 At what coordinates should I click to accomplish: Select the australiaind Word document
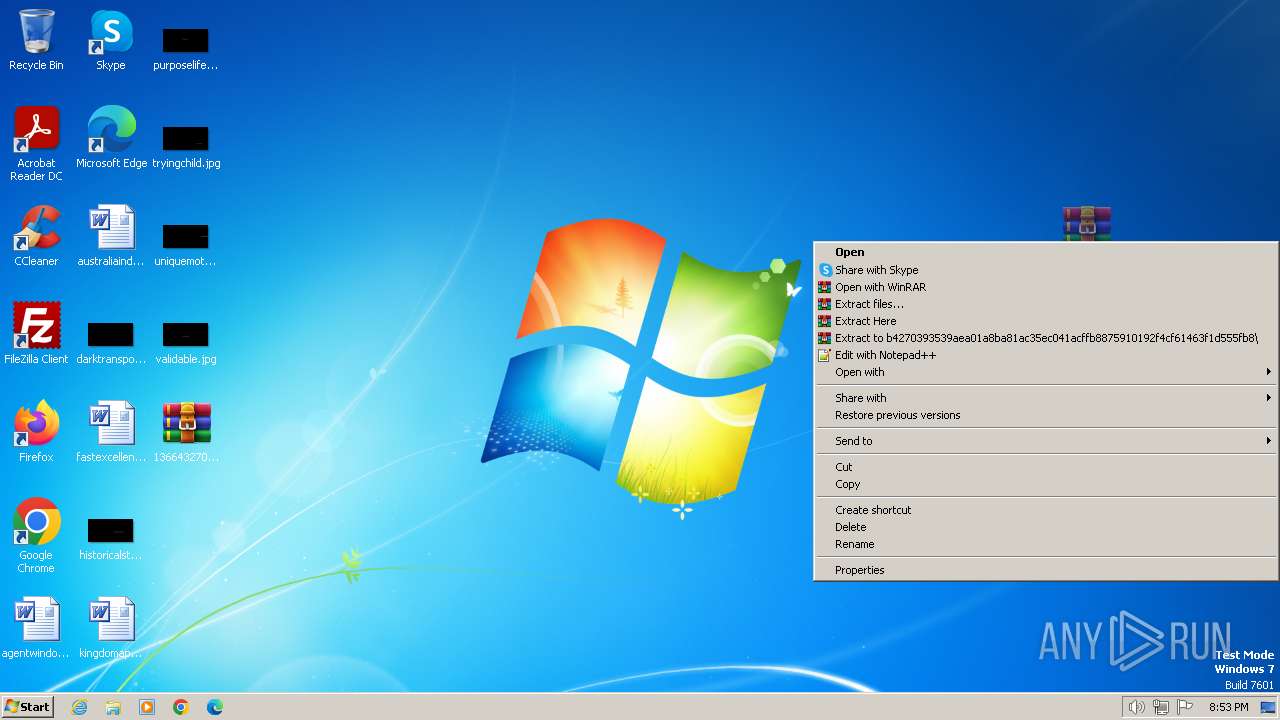coord(111,236)
